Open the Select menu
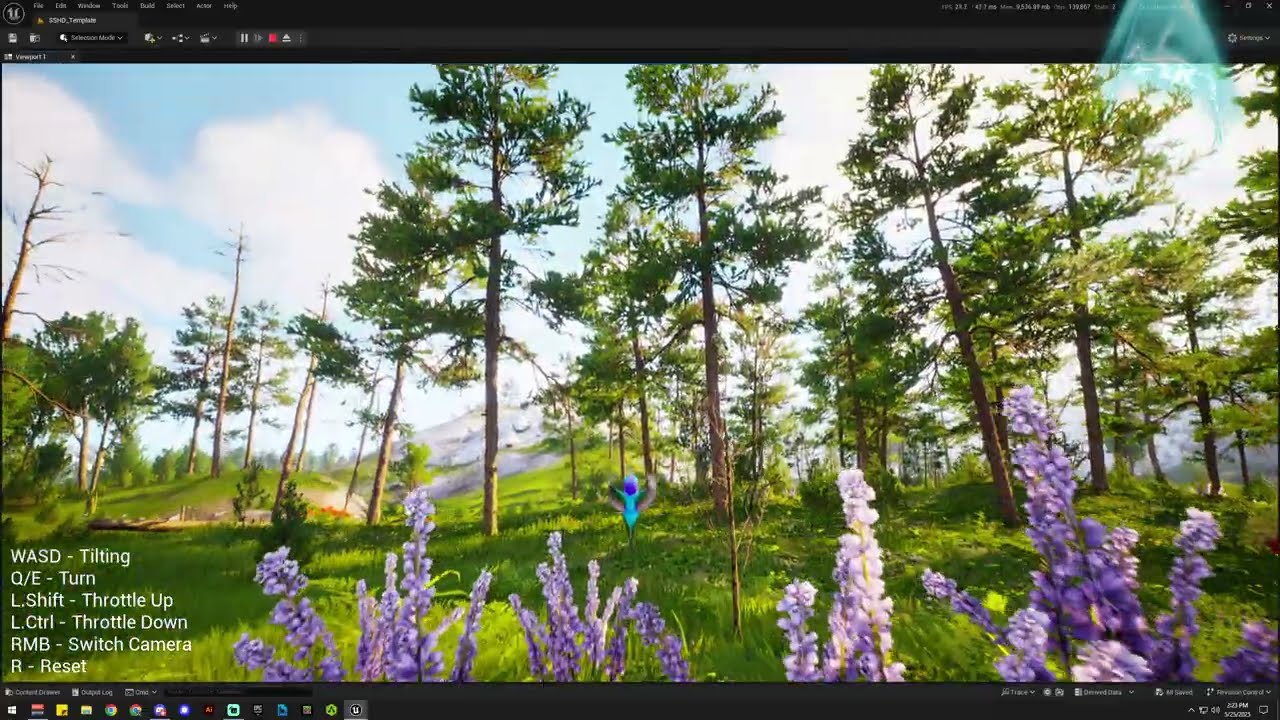Screen dimensions: 1280x720 click(x=175, y=6)
